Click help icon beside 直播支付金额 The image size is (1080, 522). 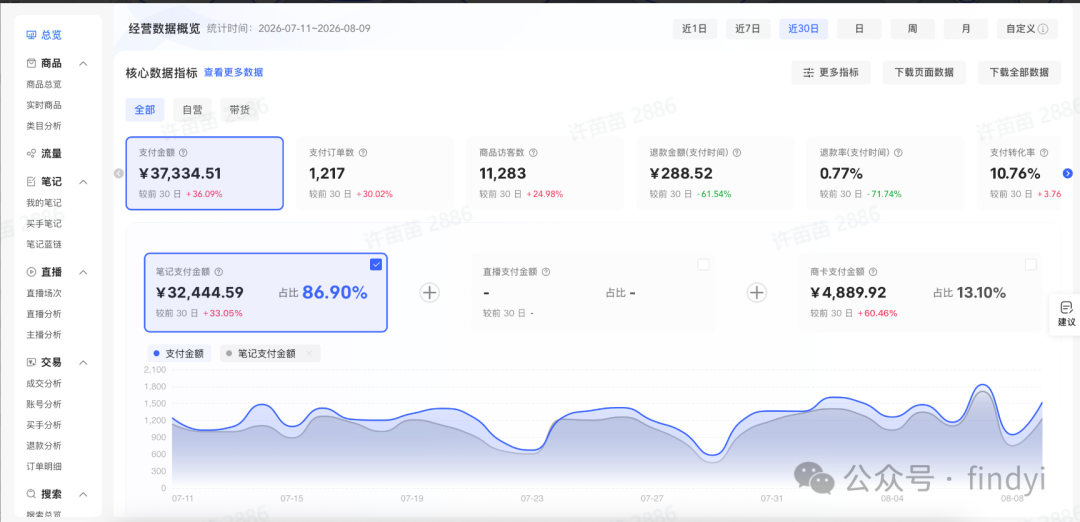546,272
